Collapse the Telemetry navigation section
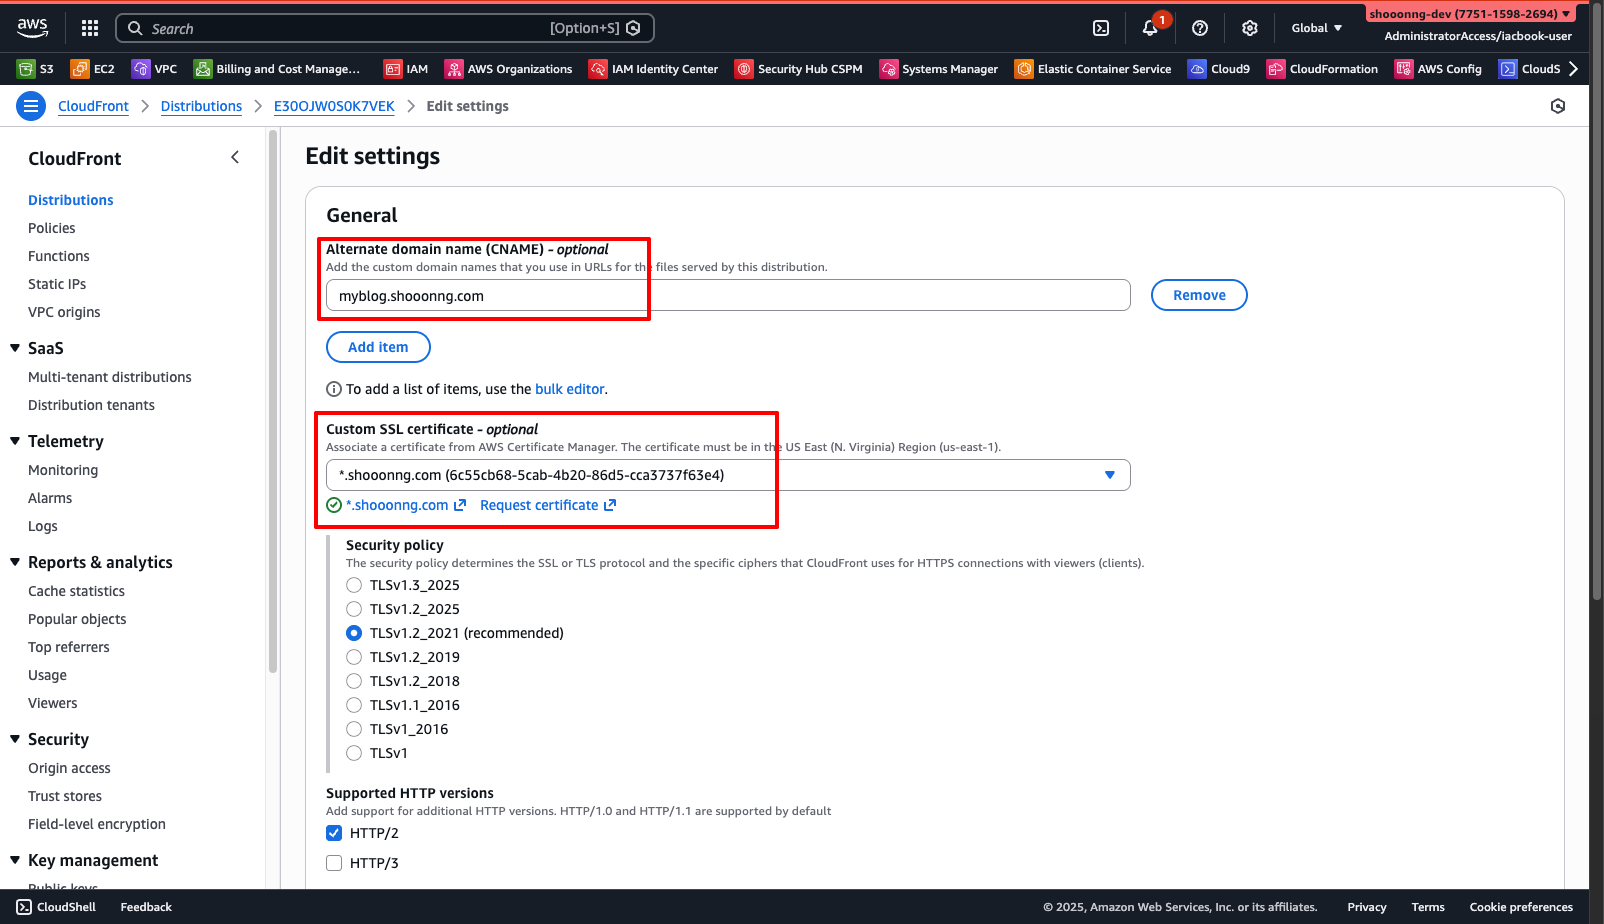This screenshot has height=924, width=1604. click(x=15, y=441)
